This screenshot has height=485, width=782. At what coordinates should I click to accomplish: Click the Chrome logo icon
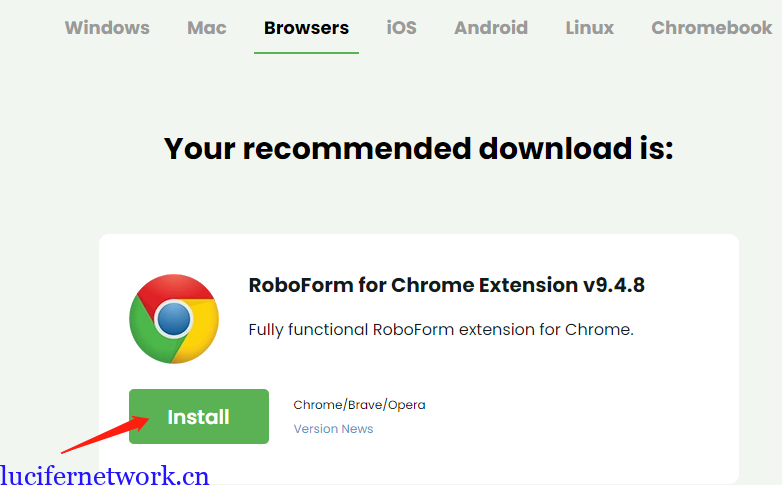click(174, 318)
